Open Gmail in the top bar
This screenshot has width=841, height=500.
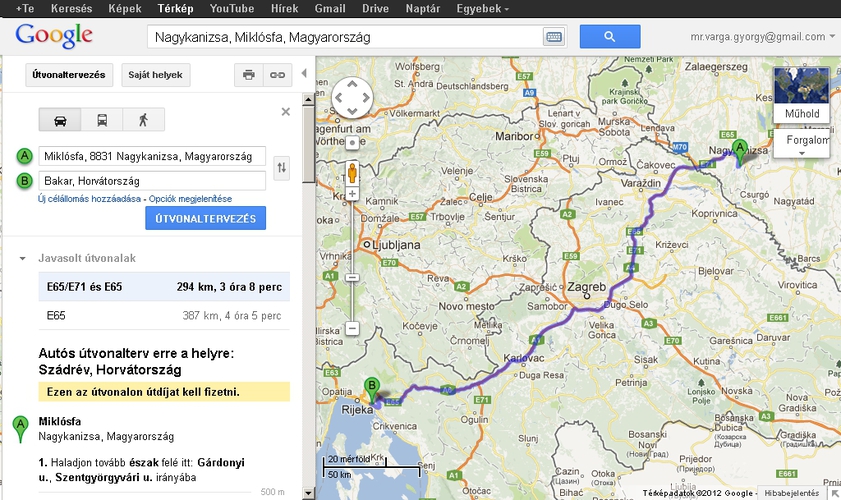(x=330, y=9)
